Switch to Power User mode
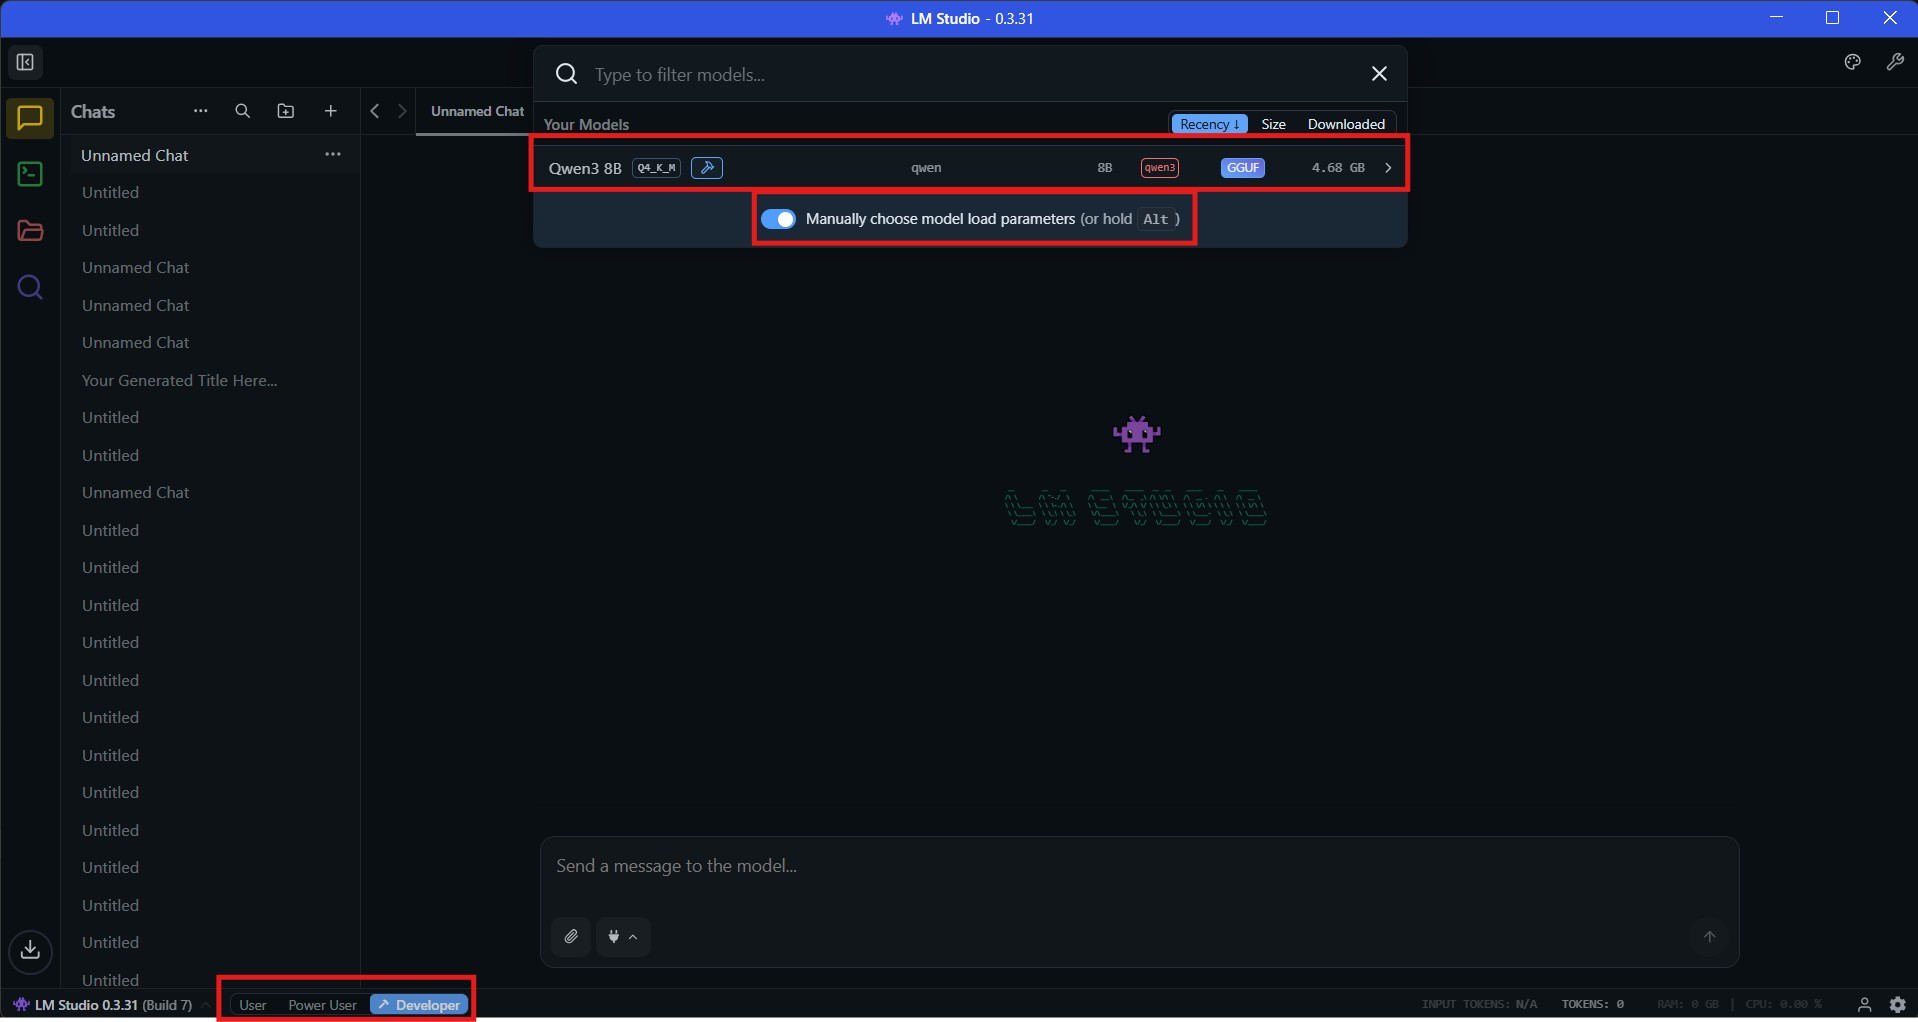1918x1022 pixels. [321, 1004]
